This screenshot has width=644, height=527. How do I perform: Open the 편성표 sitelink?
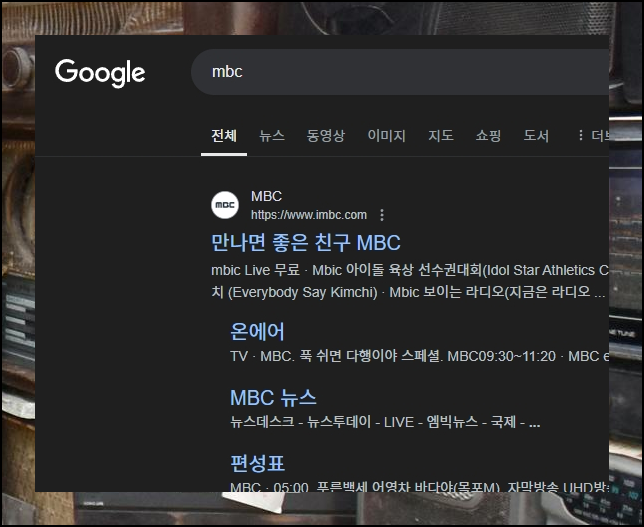[x=257, y=463]
